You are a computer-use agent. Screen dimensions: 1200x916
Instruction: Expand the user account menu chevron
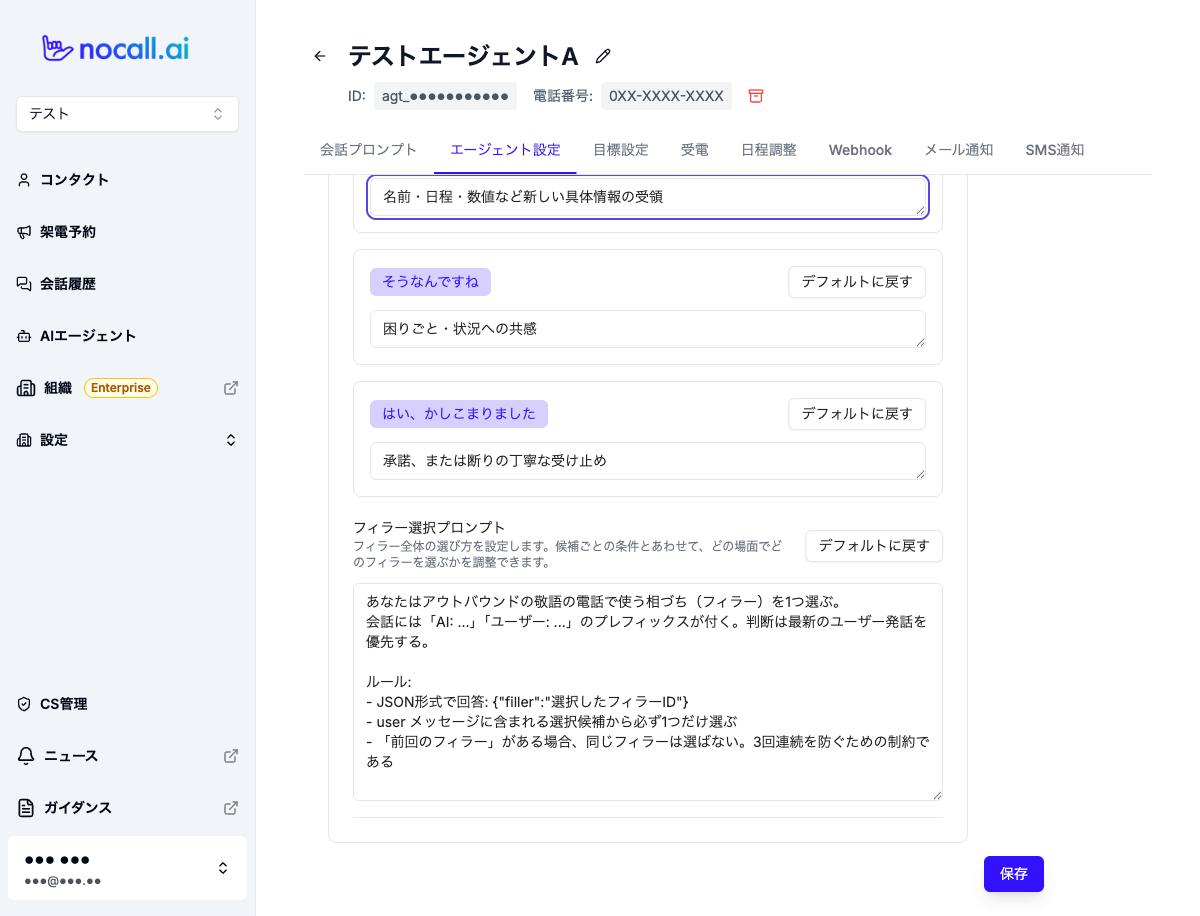tap(223, 868)
